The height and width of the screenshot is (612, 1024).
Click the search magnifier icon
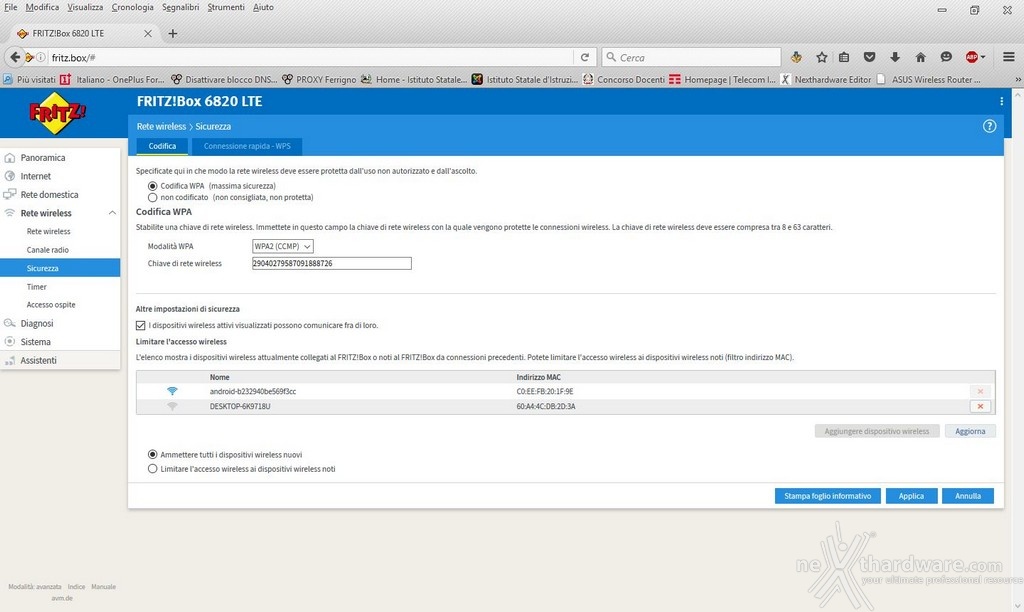pyautogui.click(x=611, y=57)
